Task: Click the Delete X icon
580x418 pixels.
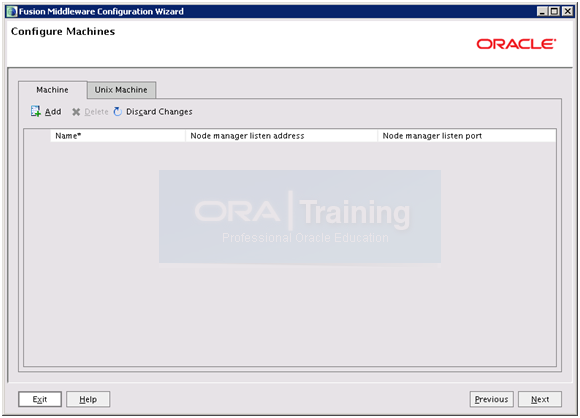Action: click(x=76, y=112)
